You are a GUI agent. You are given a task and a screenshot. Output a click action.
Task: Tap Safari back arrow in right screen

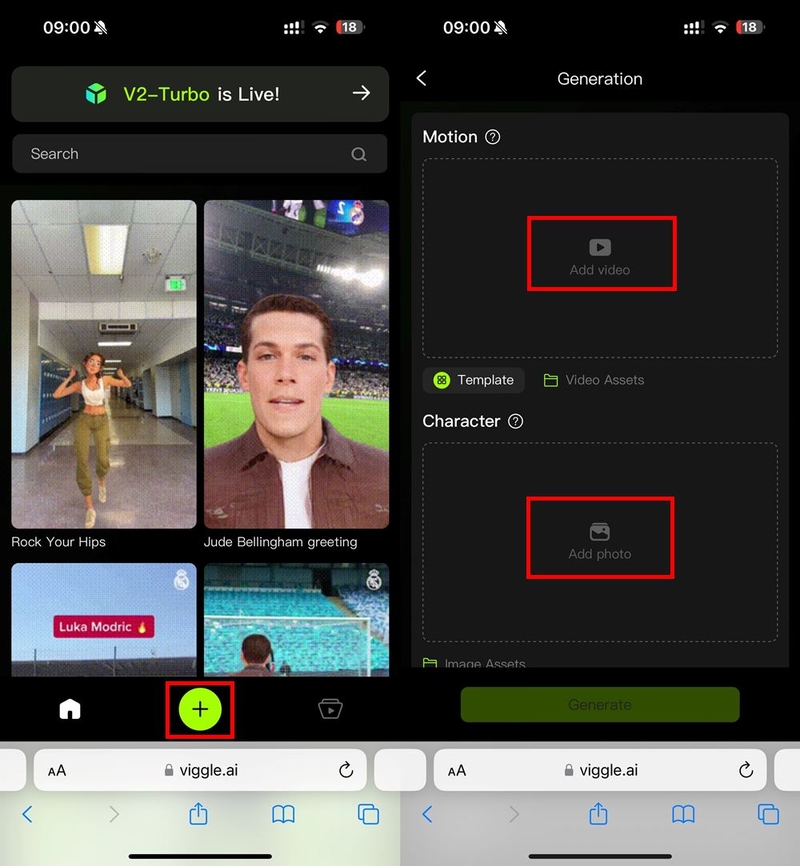428,814
